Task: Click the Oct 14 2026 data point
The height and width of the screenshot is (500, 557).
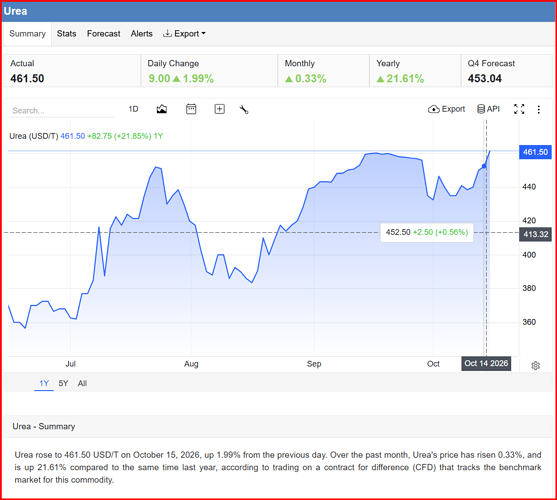Action: point(484,166)
